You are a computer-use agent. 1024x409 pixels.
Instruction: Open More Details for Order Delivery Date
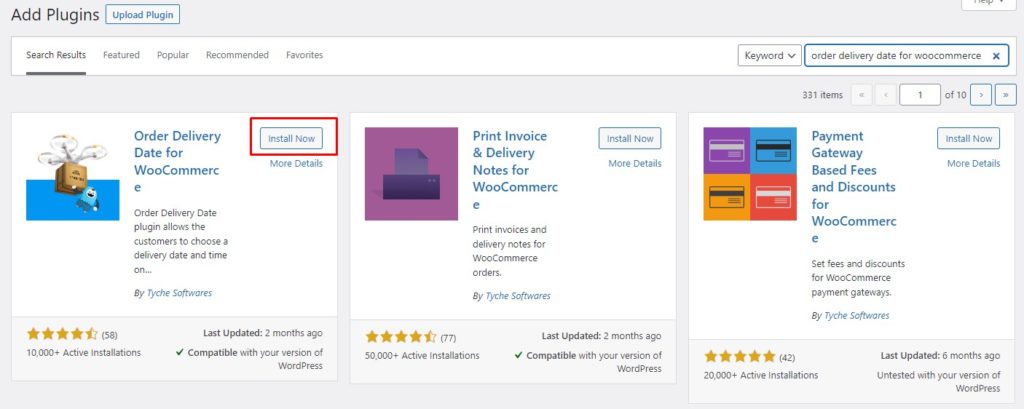coord(296,163)
